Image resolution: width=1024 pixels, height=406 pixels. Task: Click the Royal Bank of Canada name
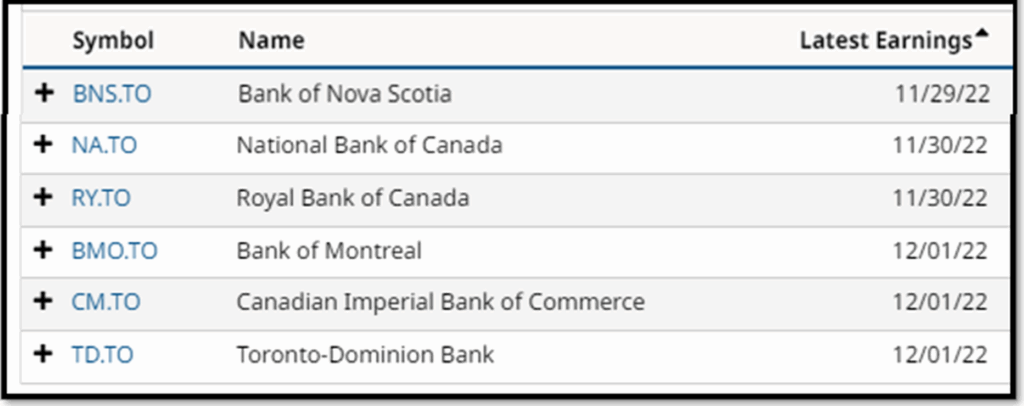352,198
